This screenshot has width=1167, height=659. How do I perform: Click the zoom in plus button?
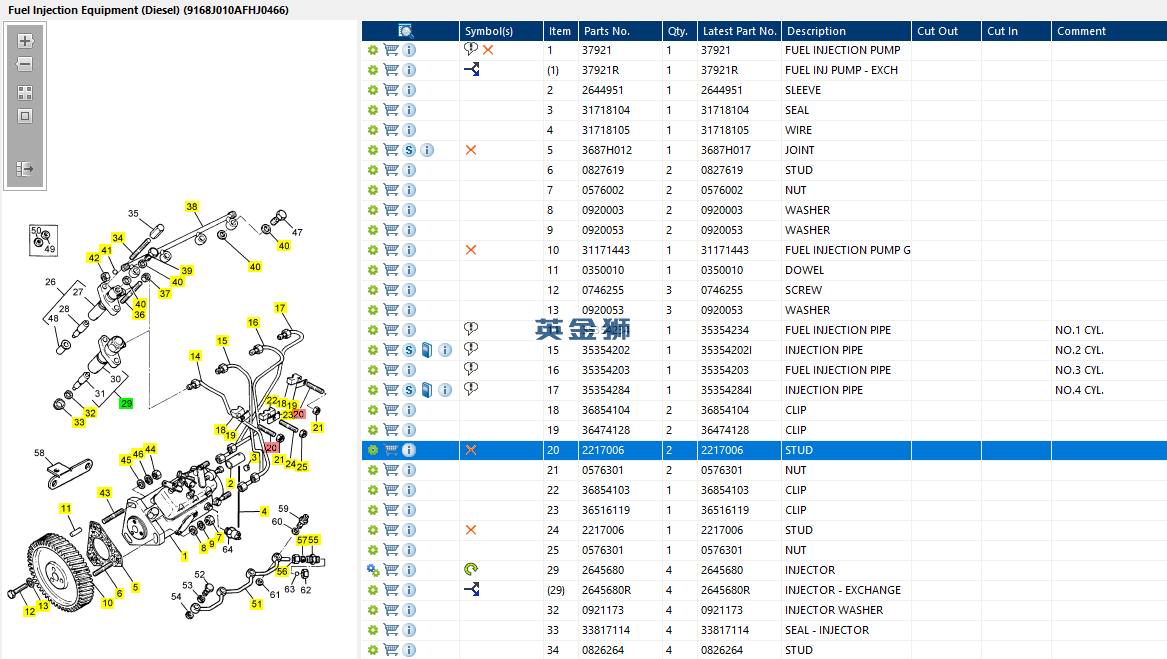pyautogui.click(x=25, y=41)
